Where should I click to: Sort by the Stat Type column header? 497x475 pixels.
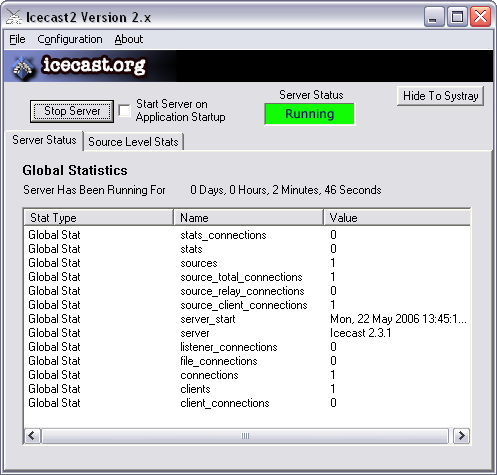(x=99, y=218)
